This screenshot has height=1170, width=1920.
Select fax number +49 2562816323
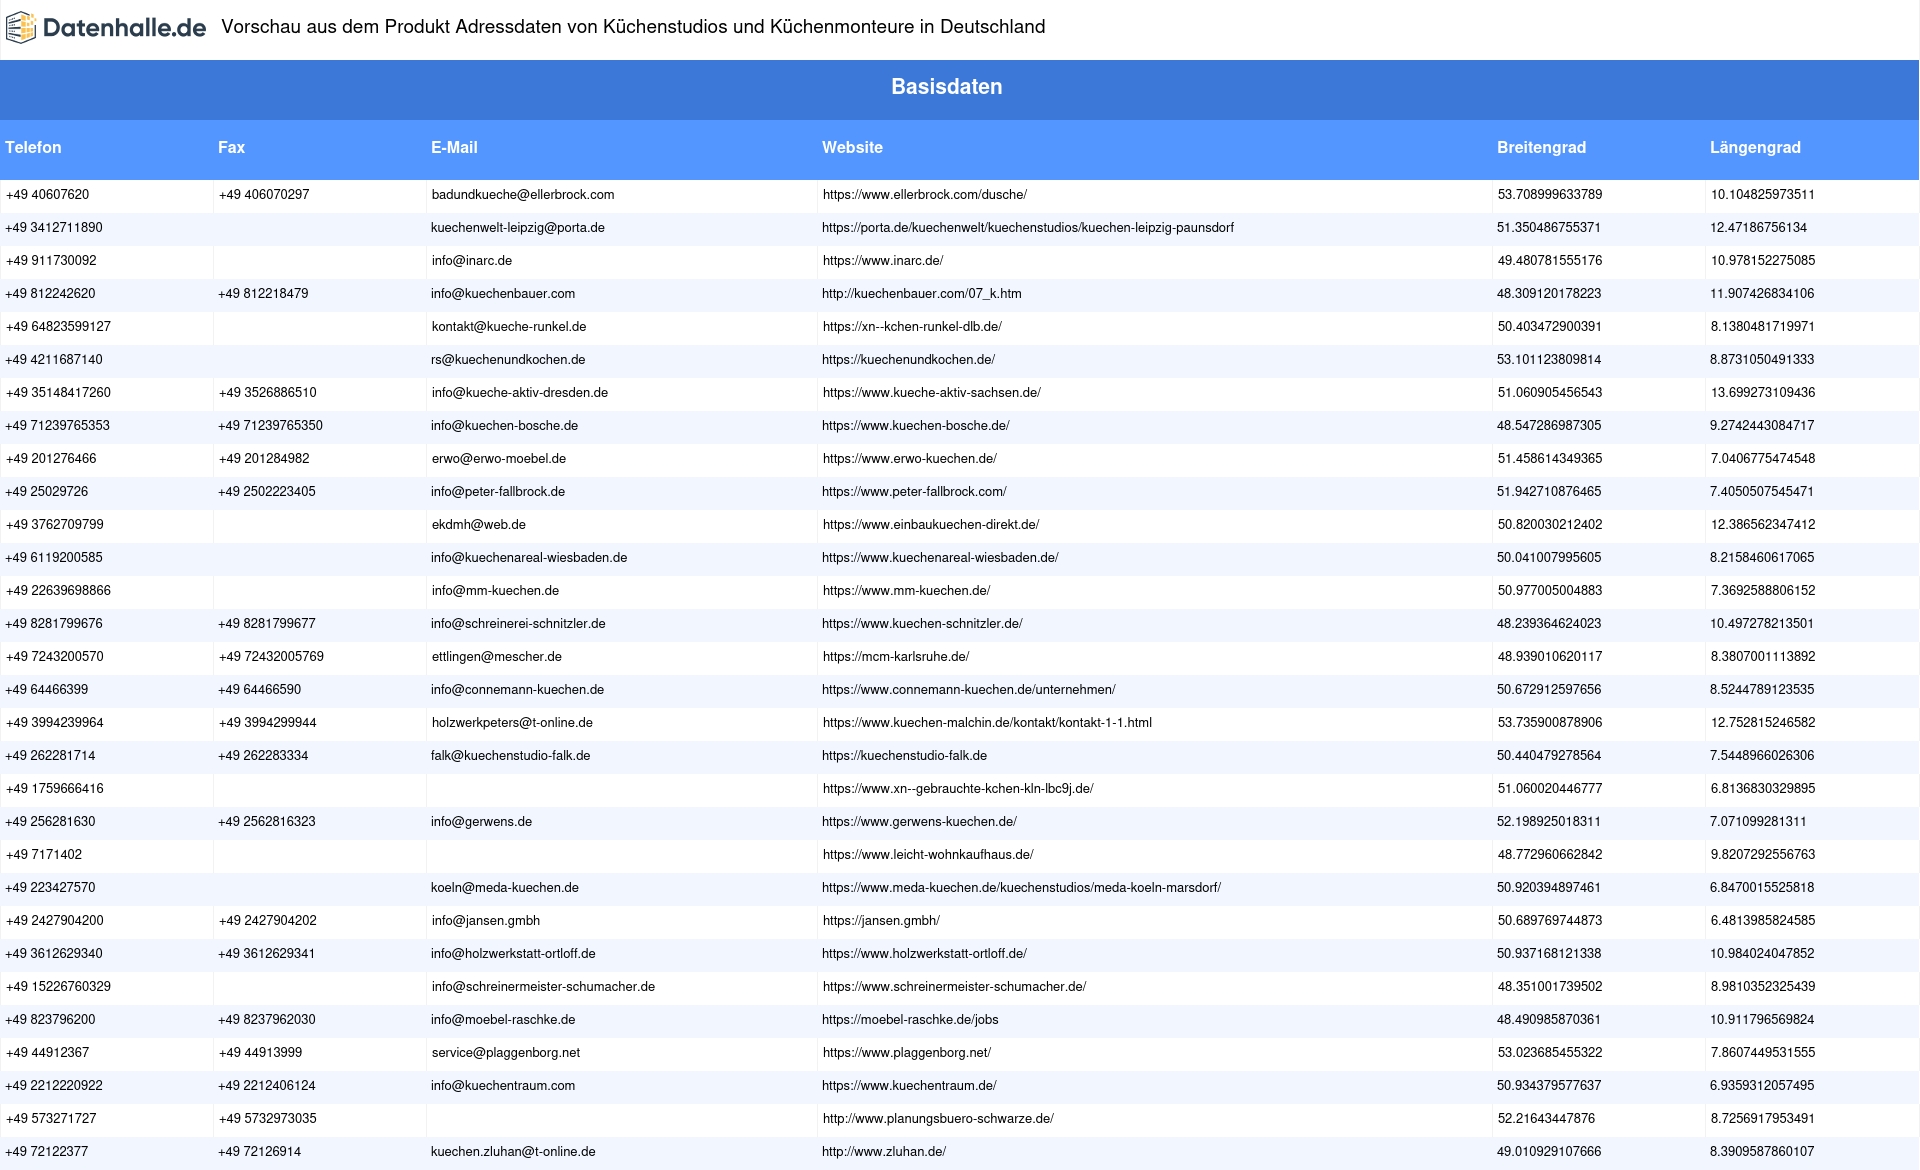(267, 822)
